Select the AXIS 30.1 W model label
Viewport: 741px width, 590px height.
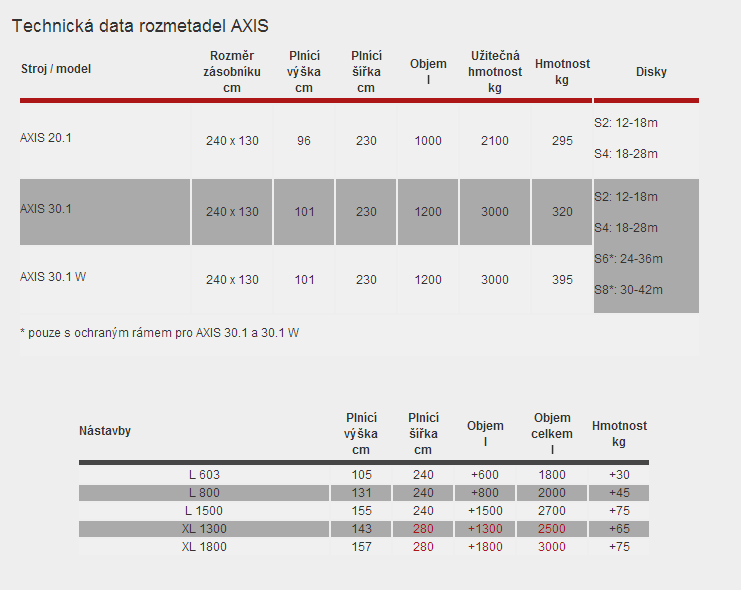[53, 277]
